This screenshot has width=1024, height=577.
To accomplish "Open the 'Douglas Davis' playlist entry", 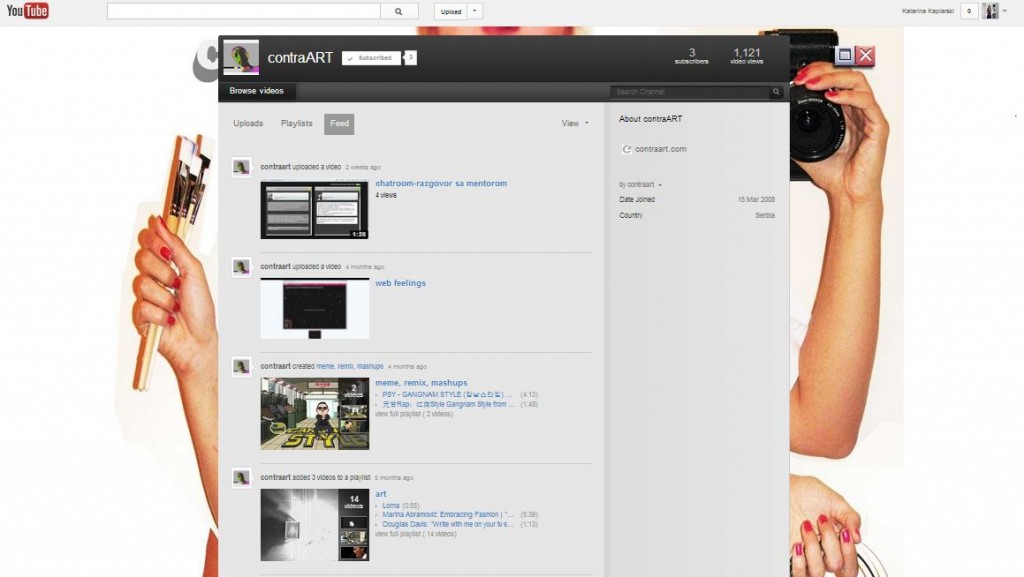I will [x=448, y=524].
